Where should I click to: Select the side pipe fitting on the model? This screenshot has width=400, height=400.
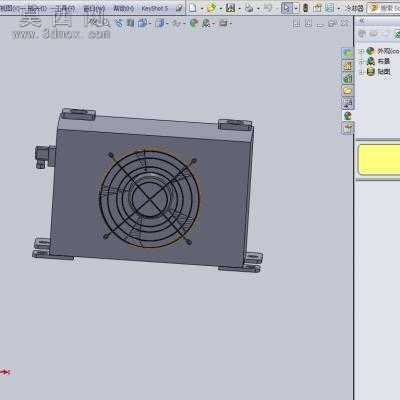[45, 156]
